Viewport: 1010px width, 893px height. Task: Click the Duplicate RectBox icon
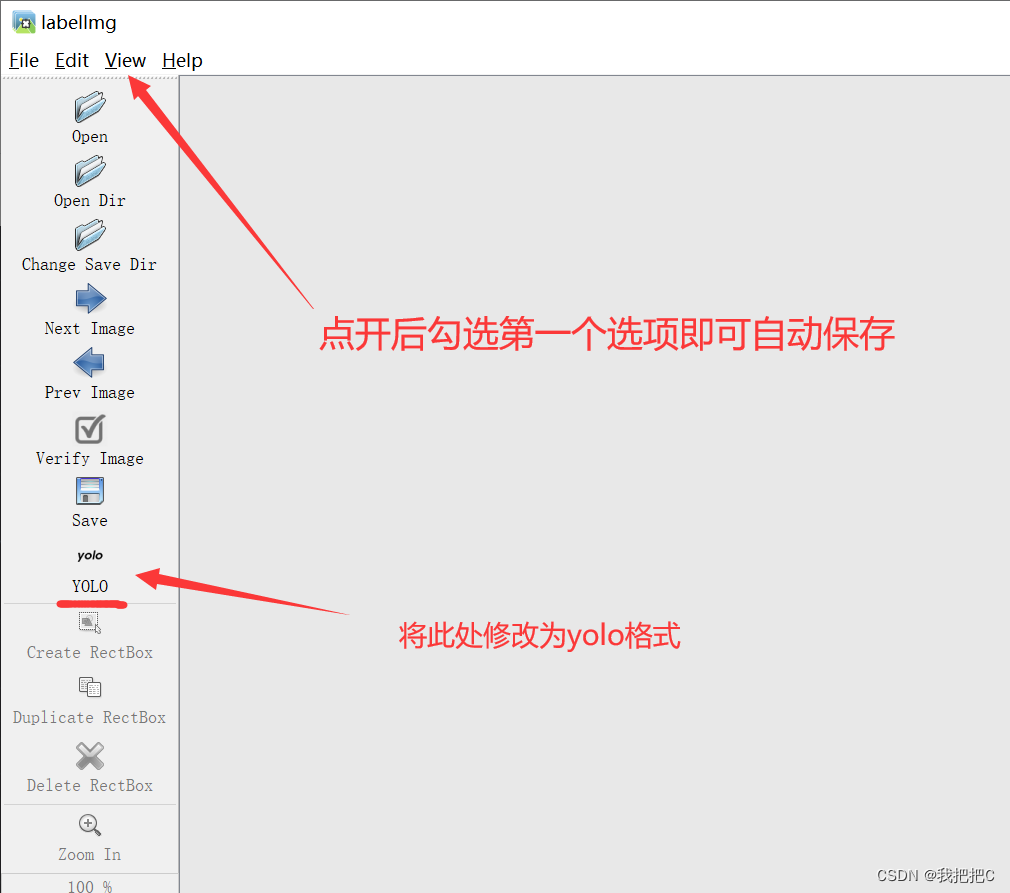[90, 687]
